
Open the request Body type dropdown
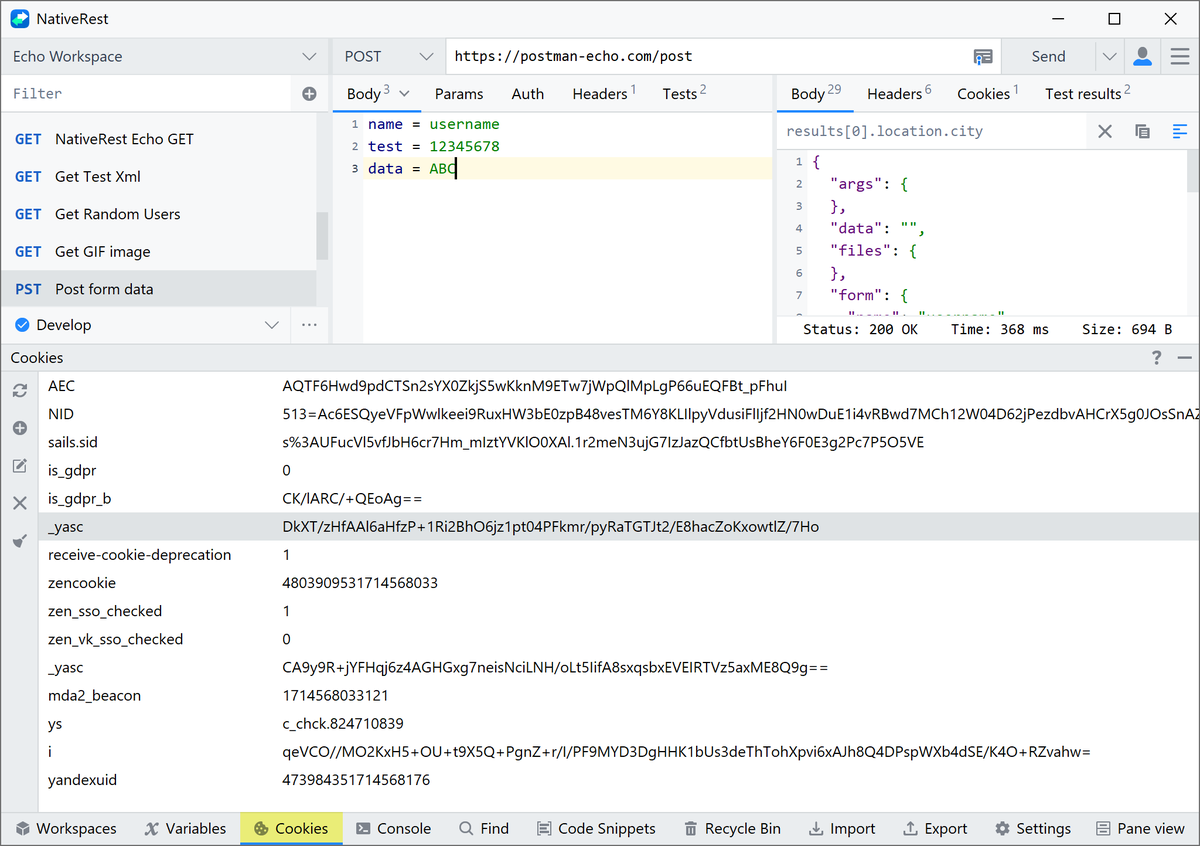404,93
